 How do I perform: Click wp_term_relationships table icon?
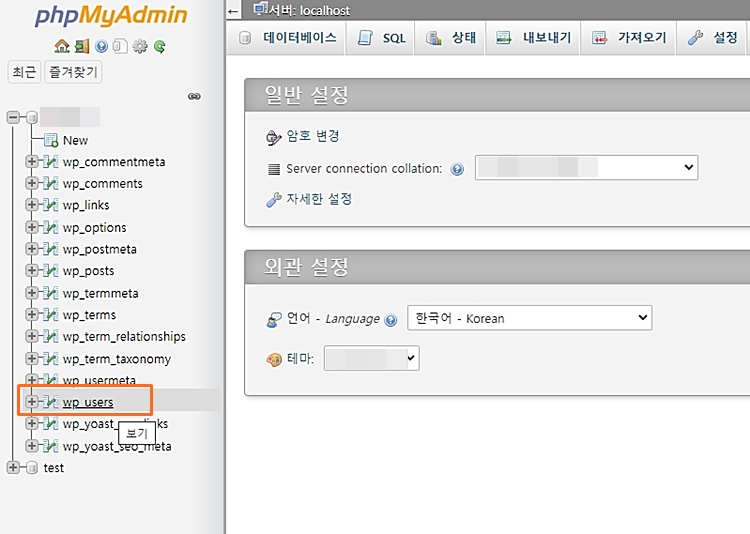(x=51, y=336)
